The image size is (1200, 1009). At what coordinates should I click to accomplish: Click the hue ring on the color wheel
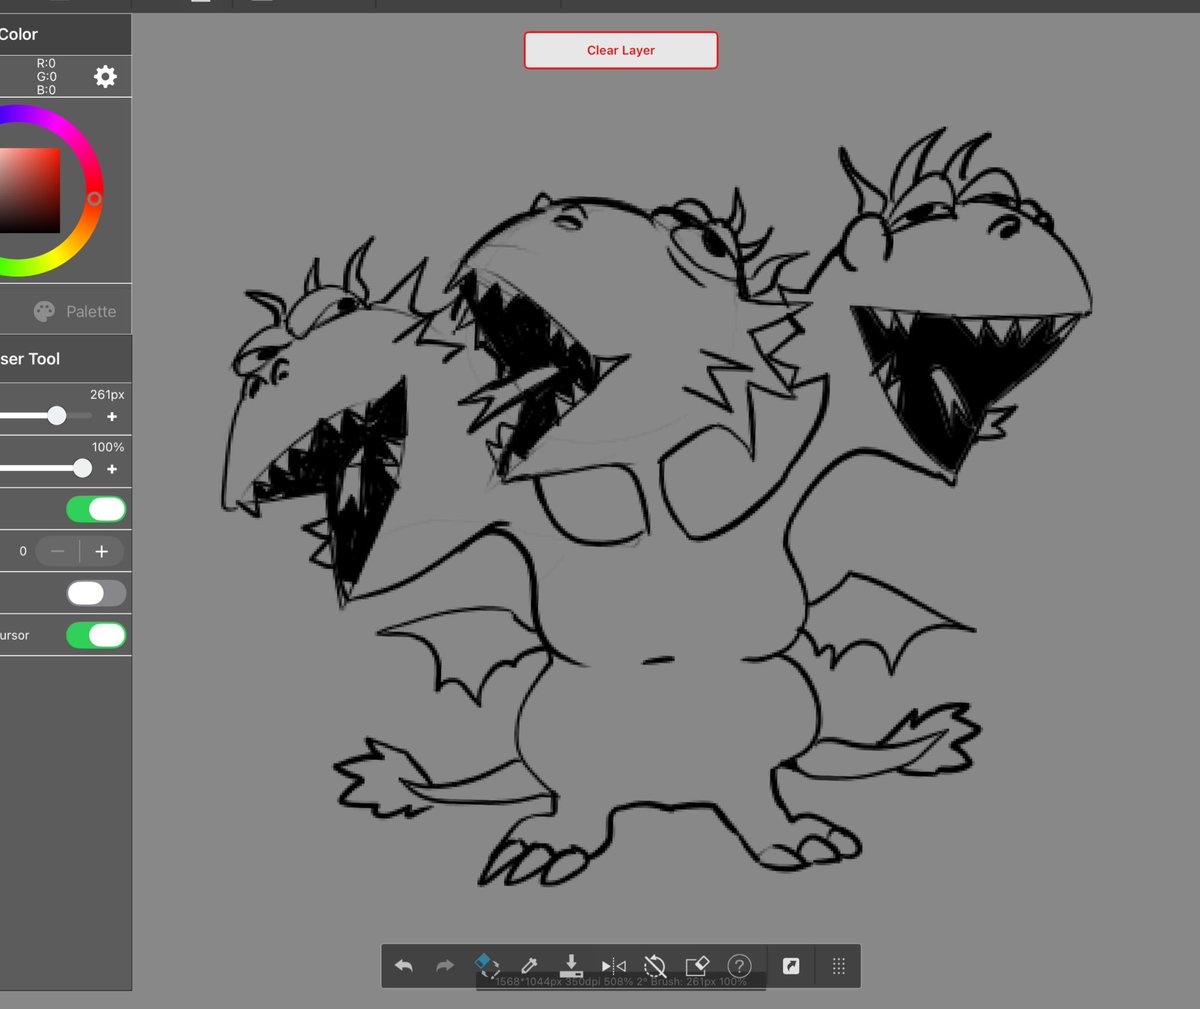94,198
